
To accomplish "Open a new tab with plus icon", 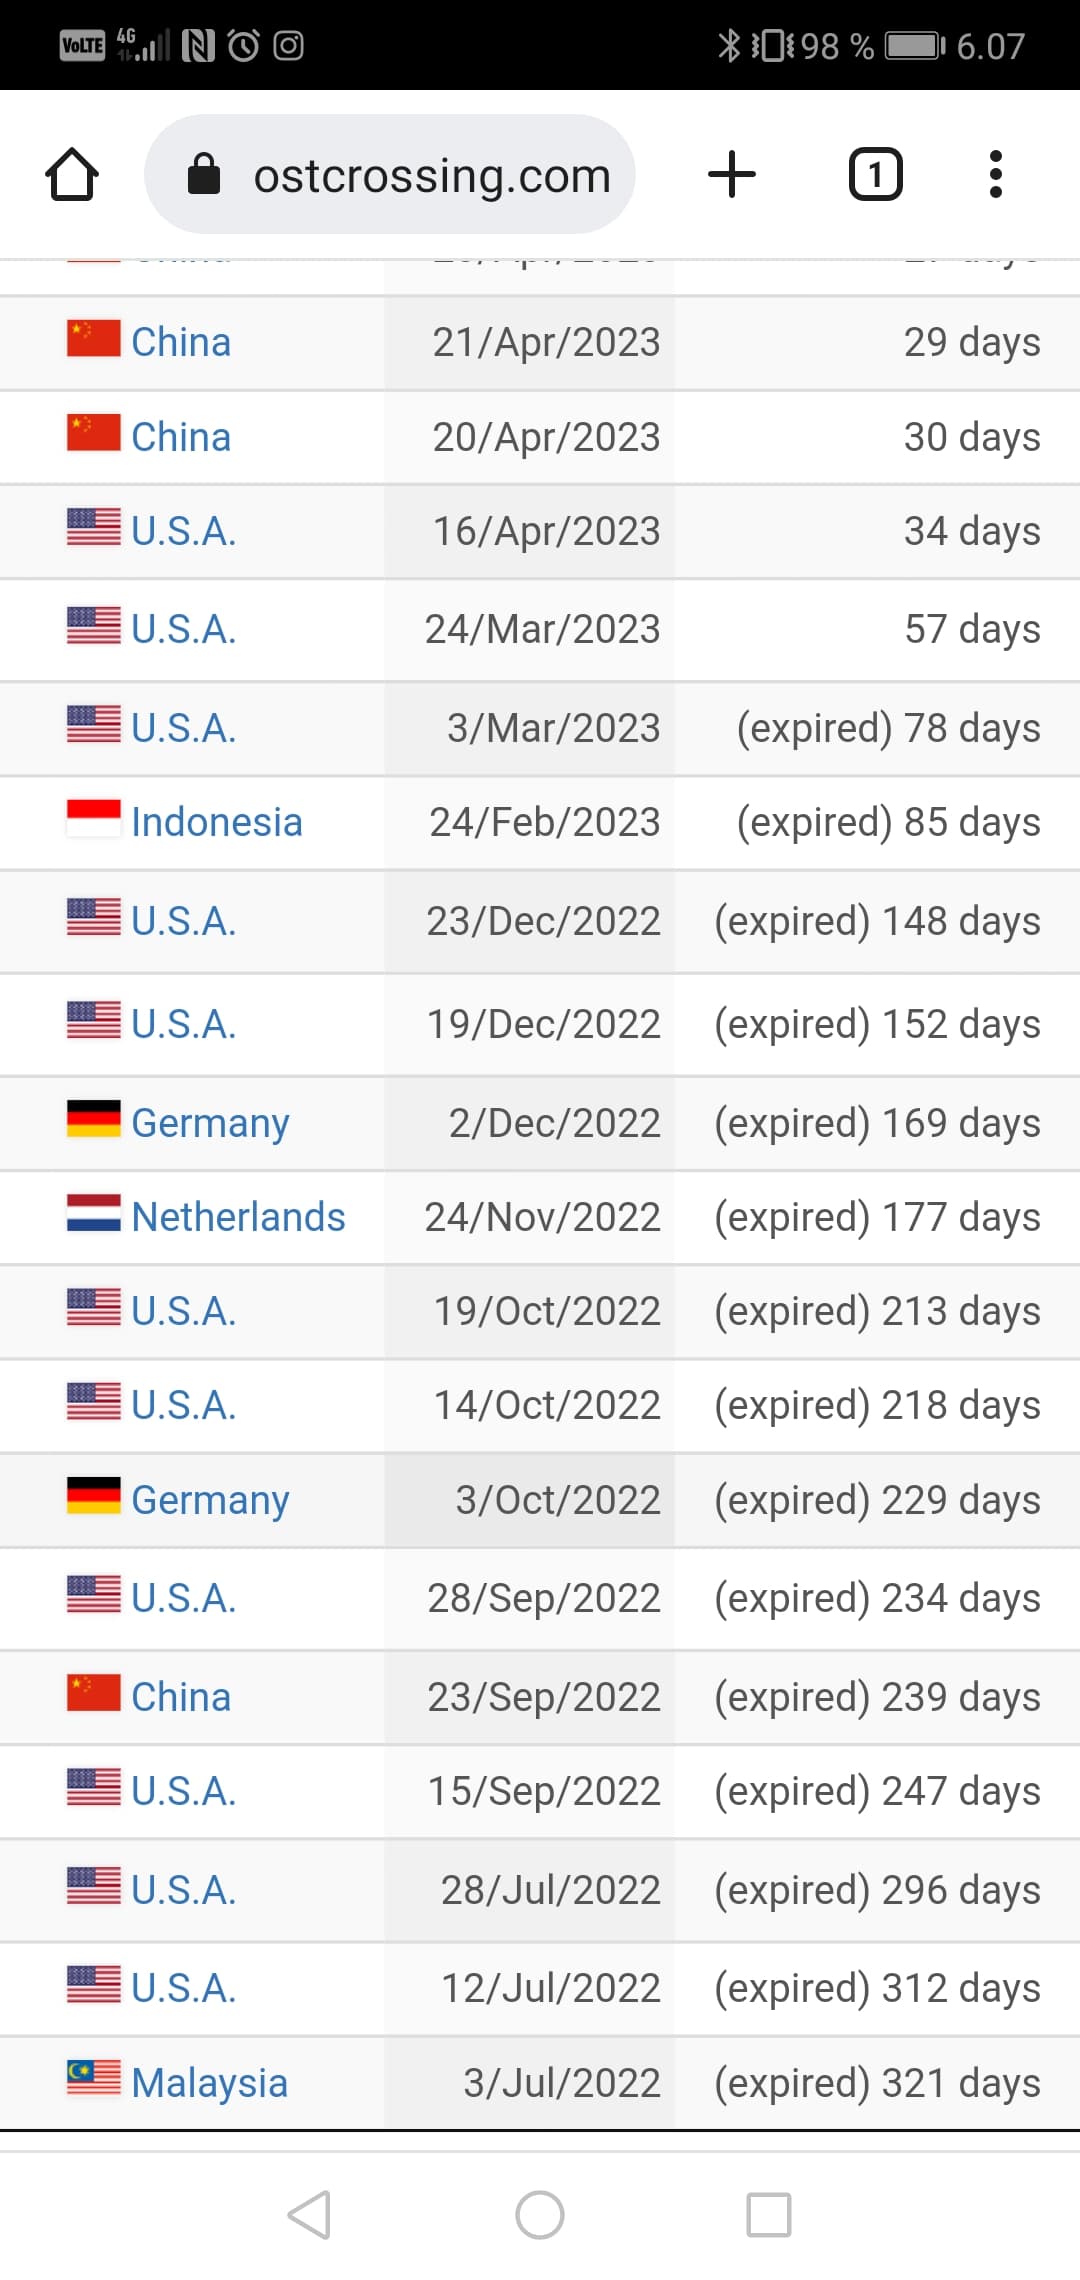I will 732,175.
